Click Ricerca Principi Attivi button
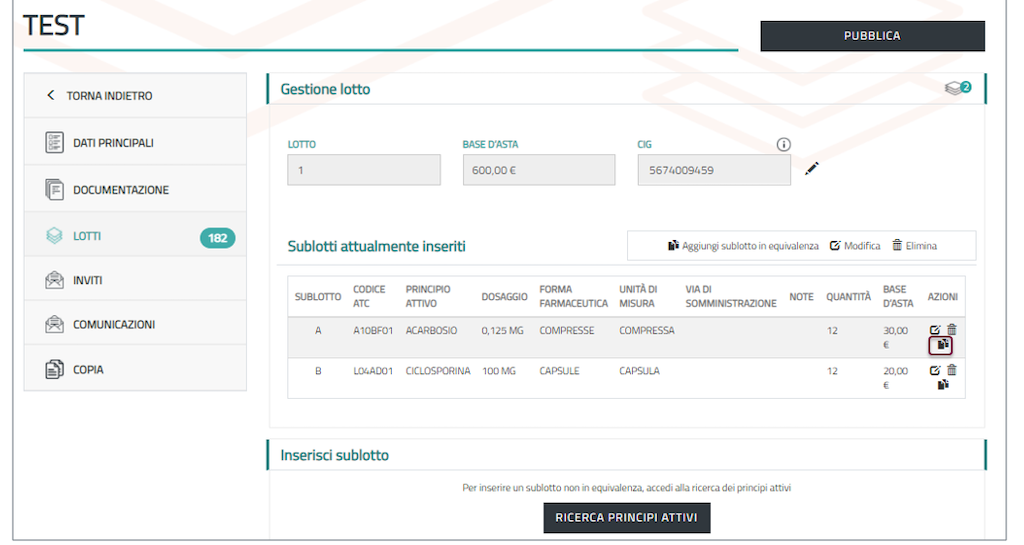 click(626, 518)
